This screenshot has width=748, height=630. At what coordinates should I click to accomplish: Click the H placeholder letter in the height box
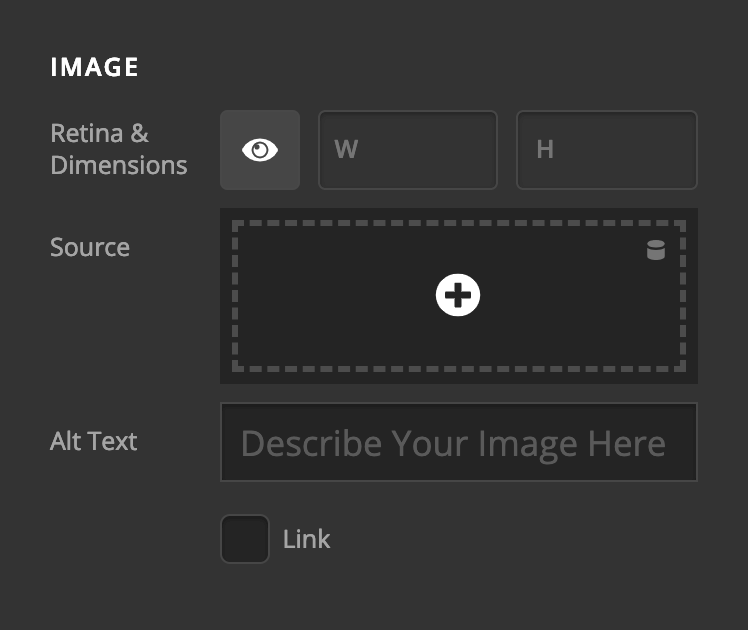point(545,150)
